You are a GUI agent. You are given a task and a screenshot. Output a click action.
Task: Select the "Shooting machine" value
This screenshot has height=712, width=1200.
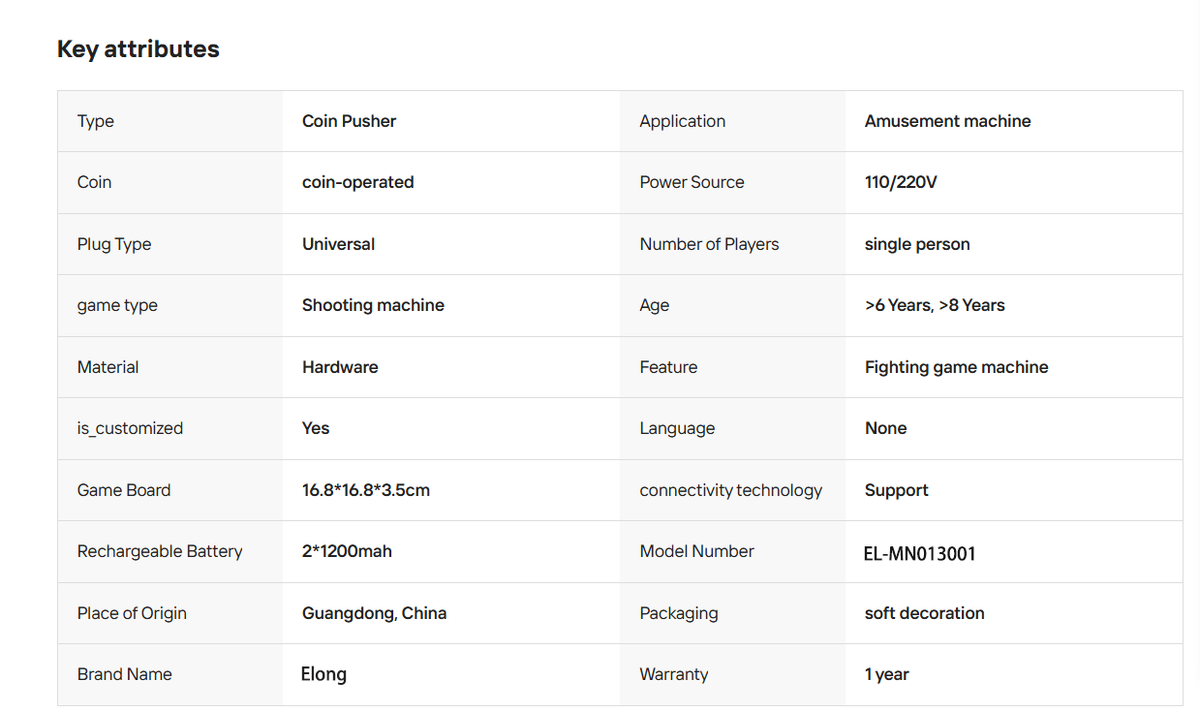click(373, 305)
